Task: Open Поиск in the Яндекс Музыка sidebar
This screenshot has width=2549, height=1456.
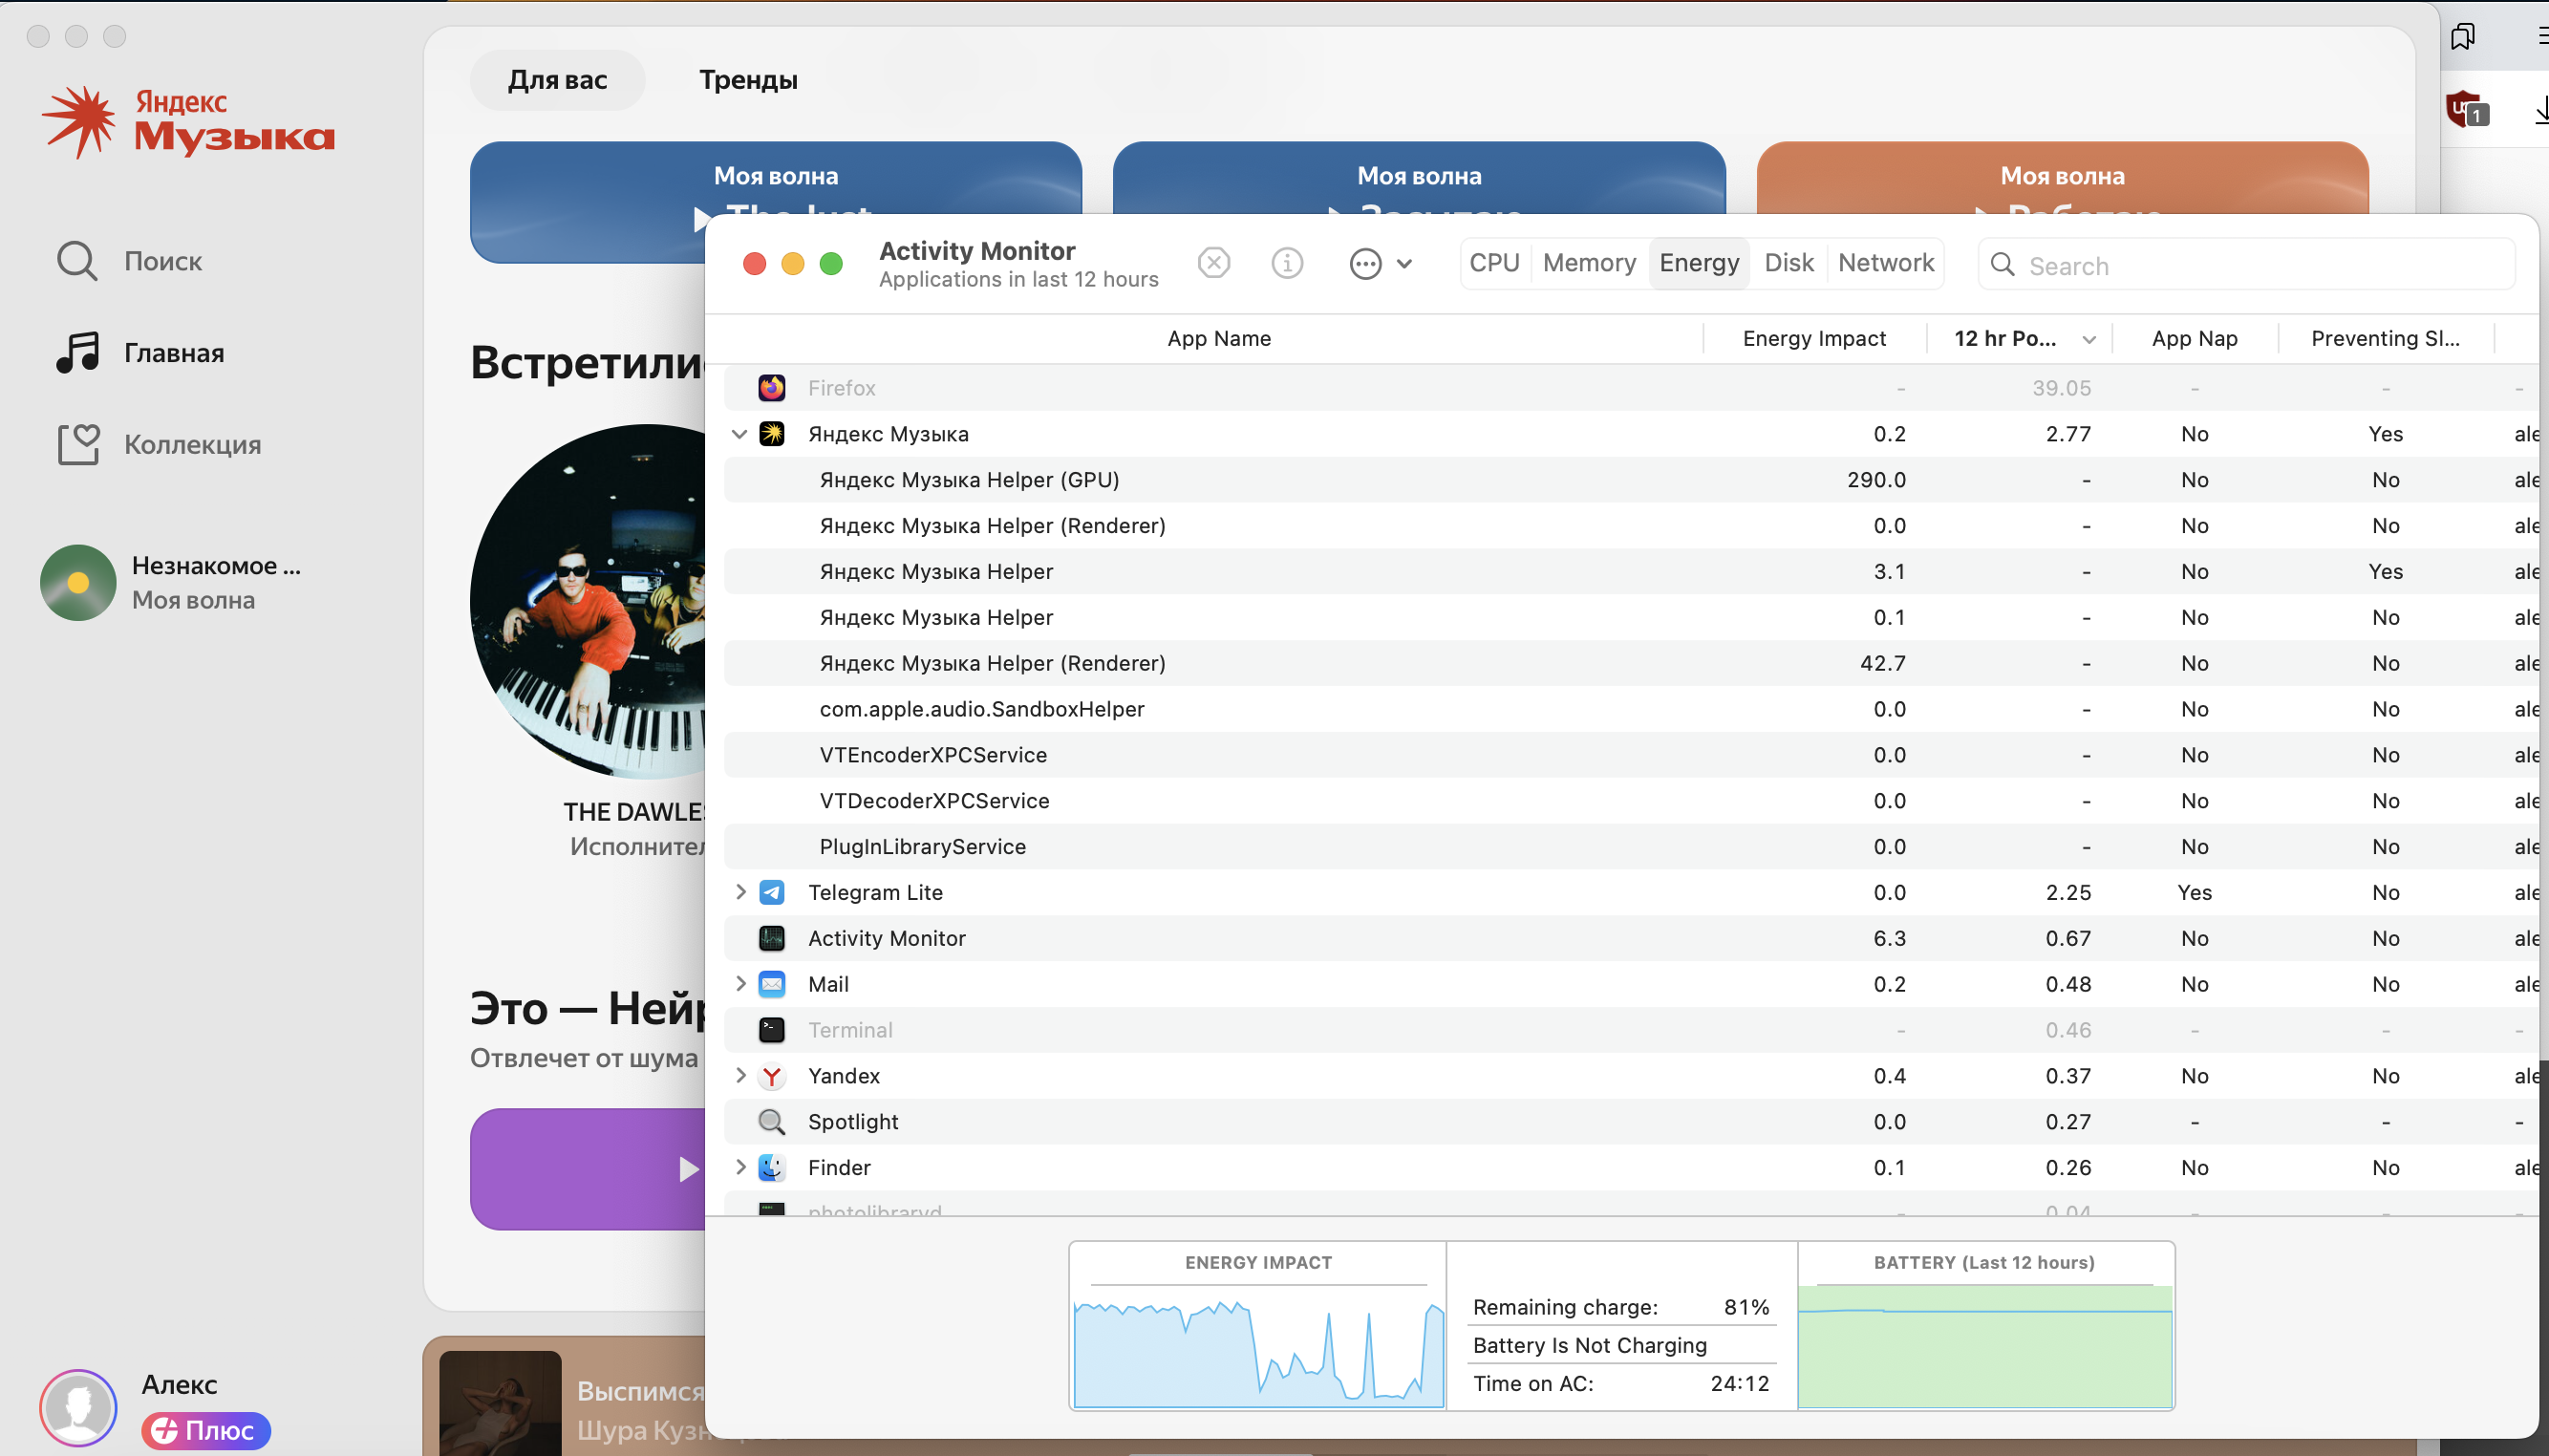Action: pos(163,261)
